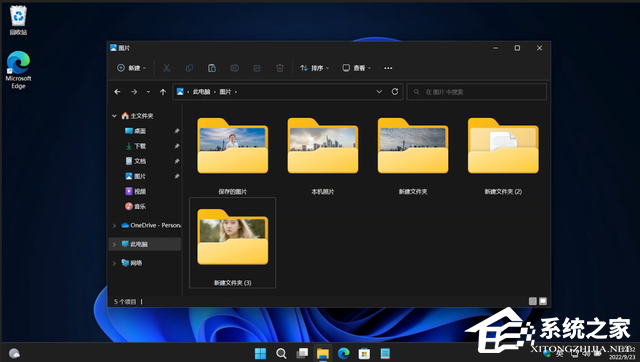The image size is (640, 362).
Task: Open Edge from the taskbar
Action: [x=344, y=353]
